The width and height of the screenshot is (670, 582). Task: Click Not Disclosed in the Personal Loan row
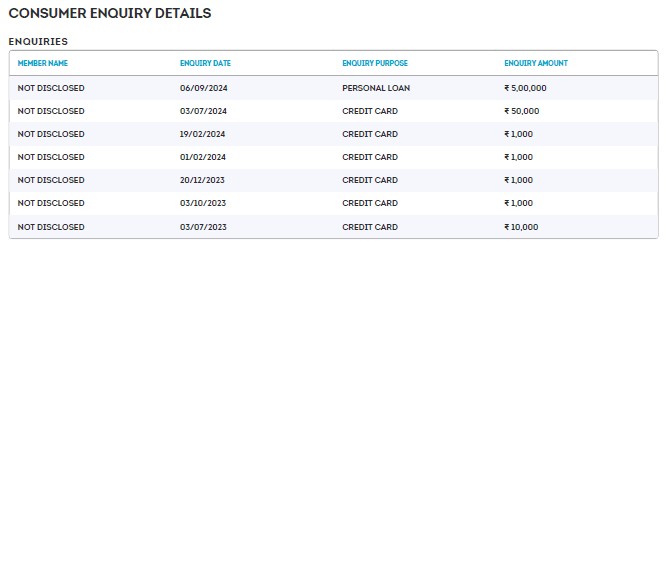coord(51,88)
